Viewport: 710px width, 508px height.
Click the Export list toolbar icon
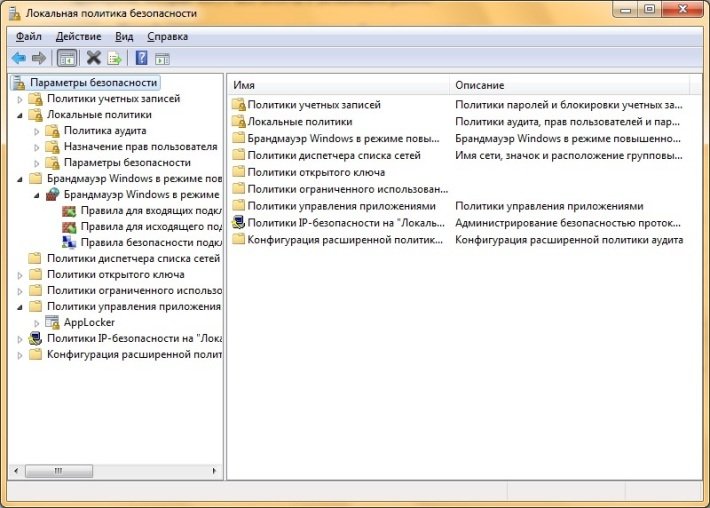115,58
